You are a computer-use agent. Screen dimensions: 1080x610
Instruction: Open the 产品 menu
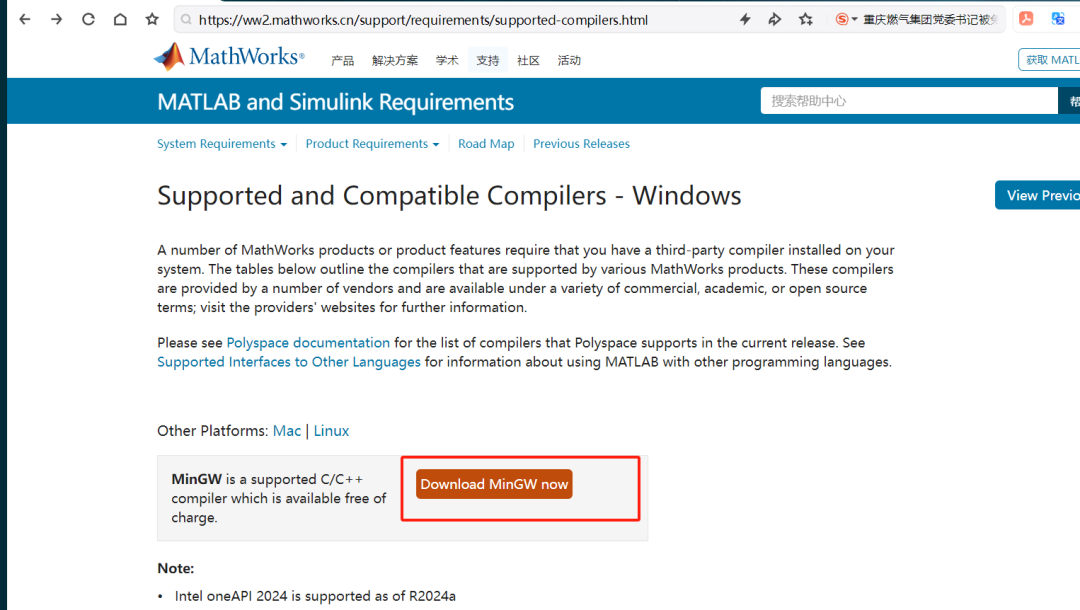click(342, 61)
